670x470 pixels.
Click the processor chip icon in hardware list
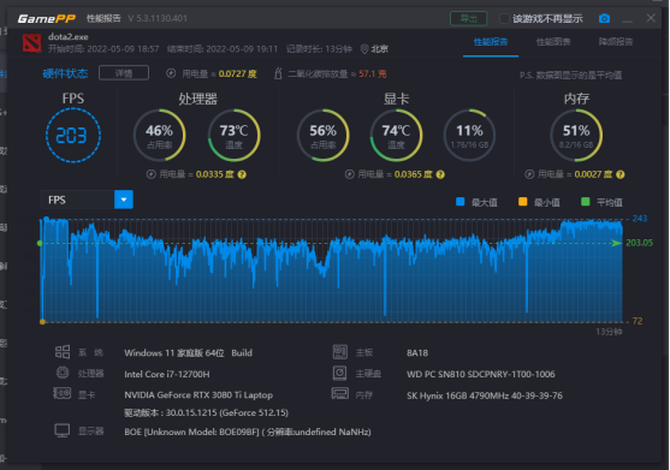[62, 373]
